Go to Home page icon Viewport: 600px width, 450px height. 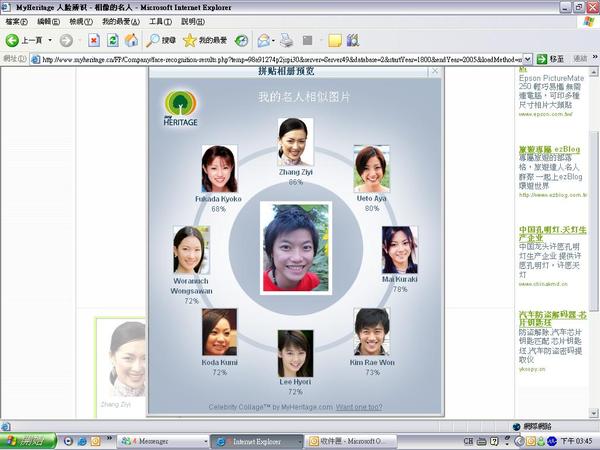(x=131, y=40)
